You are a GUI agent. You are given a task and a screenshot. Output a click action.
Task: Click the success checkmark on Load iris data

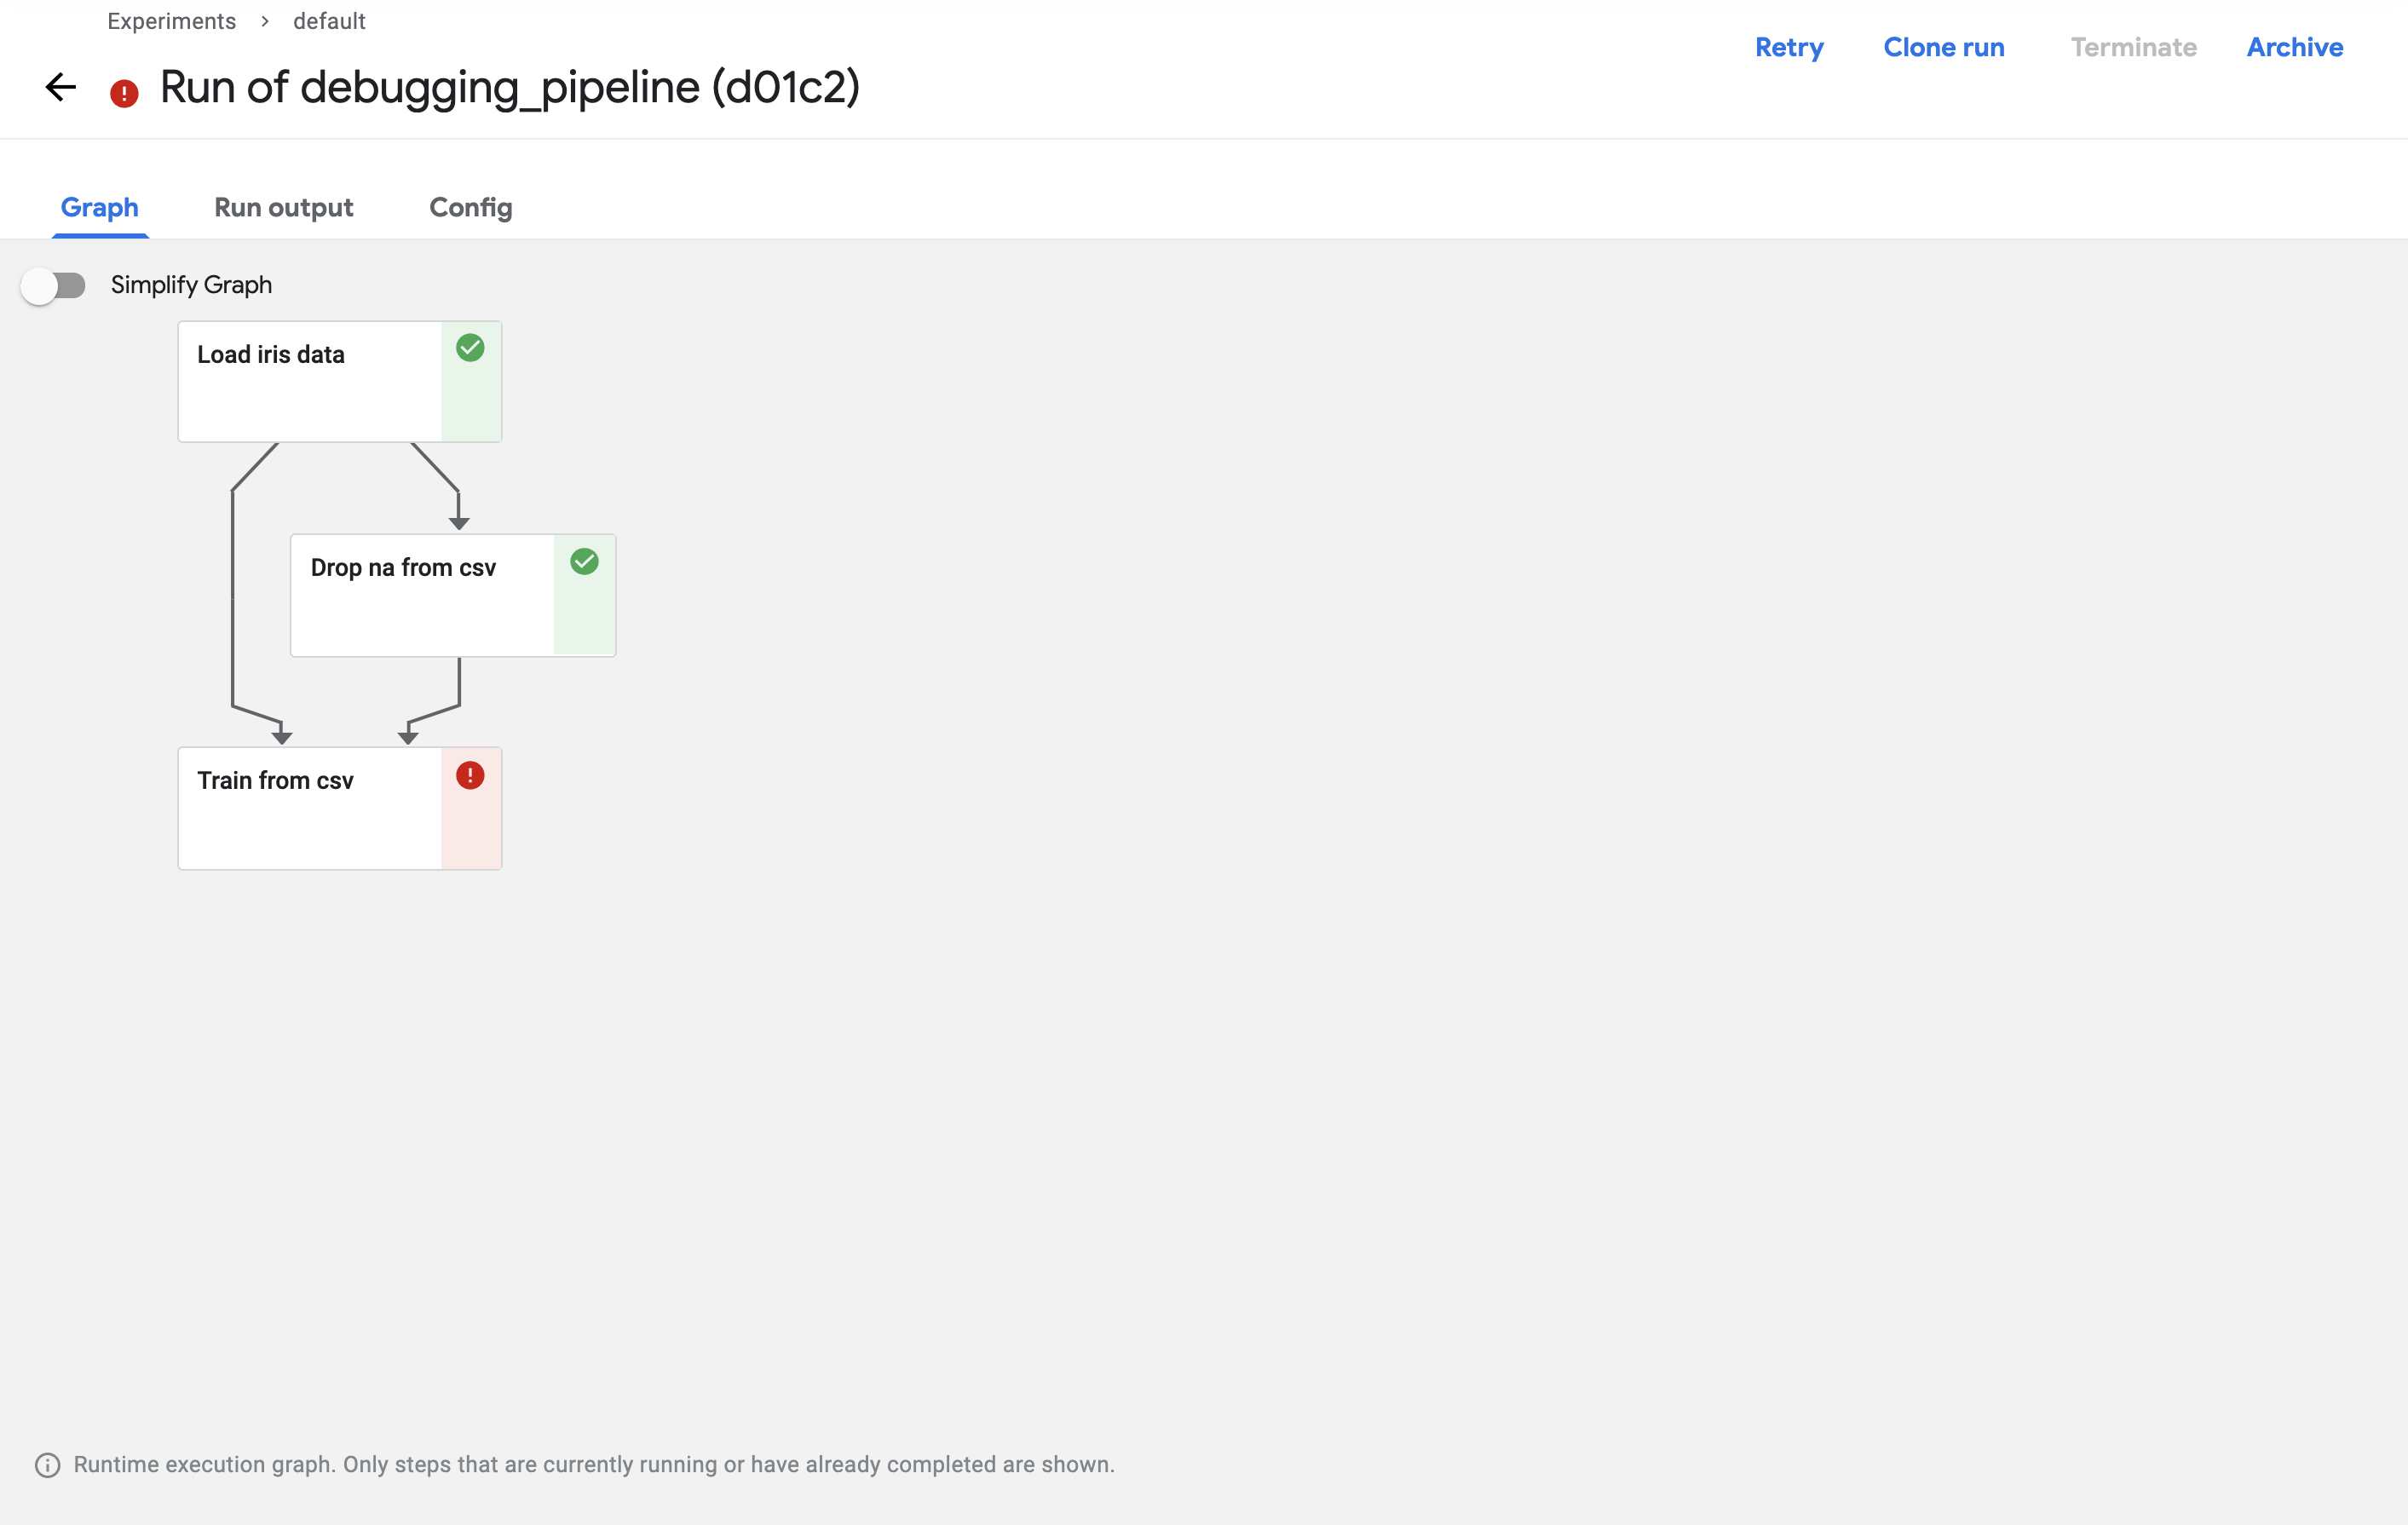tap(470, 348)
